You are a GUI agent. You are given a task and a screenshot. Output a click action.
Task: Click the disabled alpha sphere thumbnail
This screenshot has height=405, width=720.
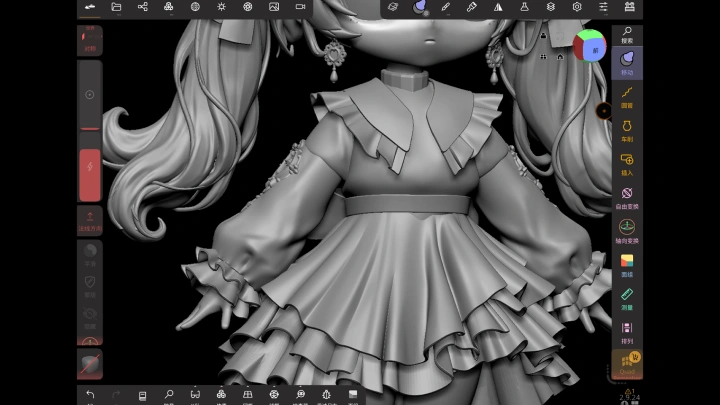[x=90, y=364]
